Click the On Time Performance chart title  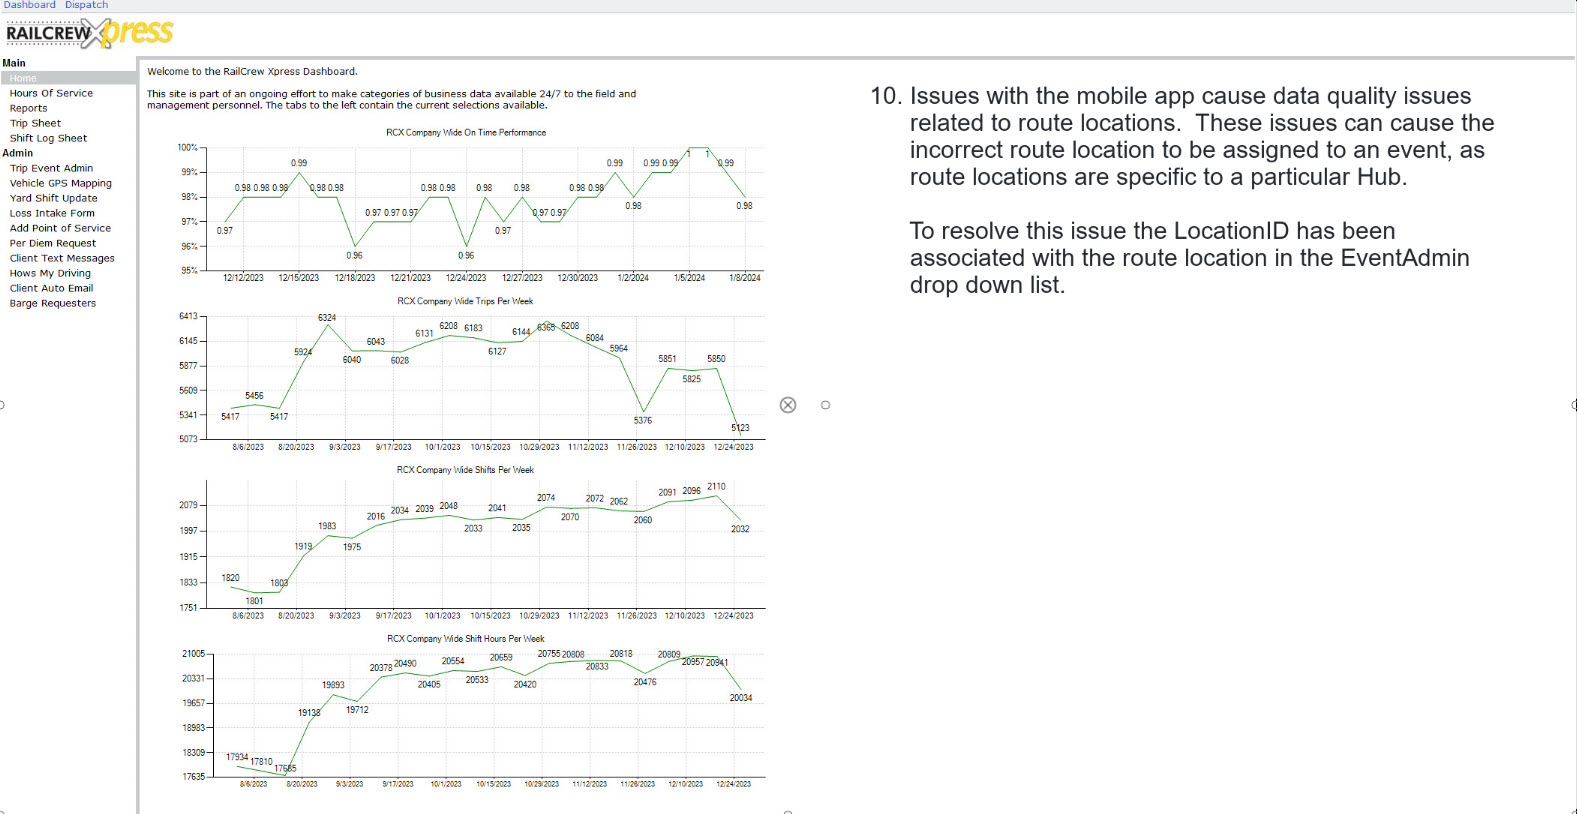pyautogui.click(x=466, y=132)
